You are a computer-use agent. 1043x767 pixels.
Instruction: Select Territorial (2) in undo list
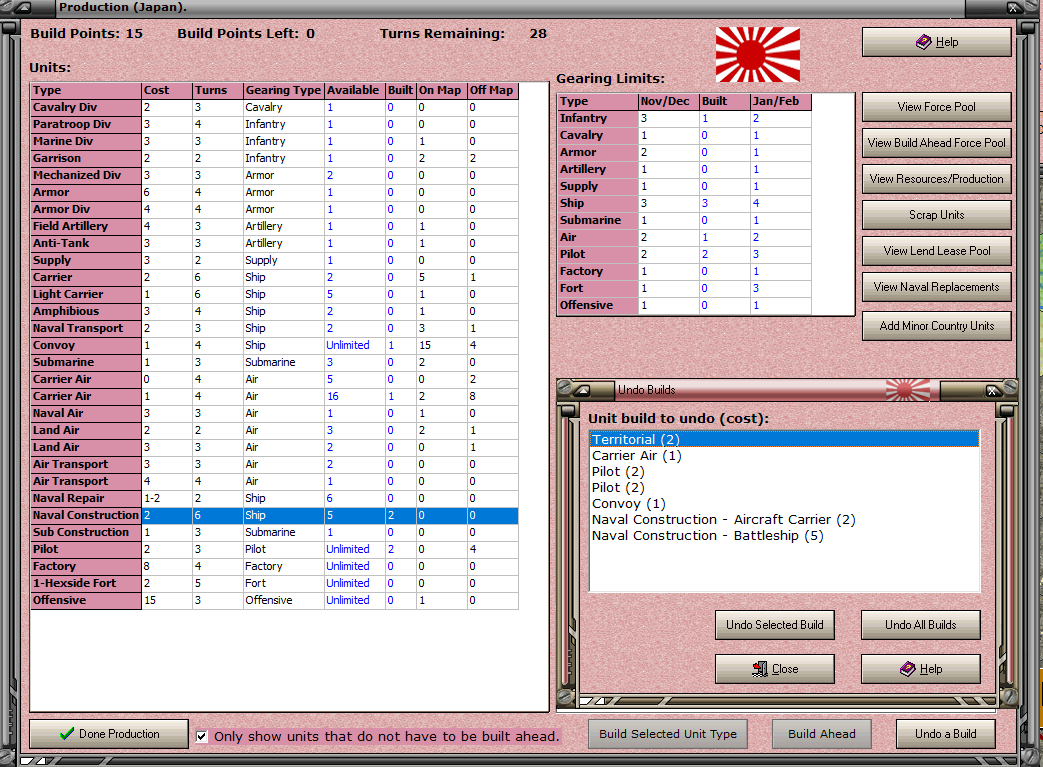(x=784, y=440)
